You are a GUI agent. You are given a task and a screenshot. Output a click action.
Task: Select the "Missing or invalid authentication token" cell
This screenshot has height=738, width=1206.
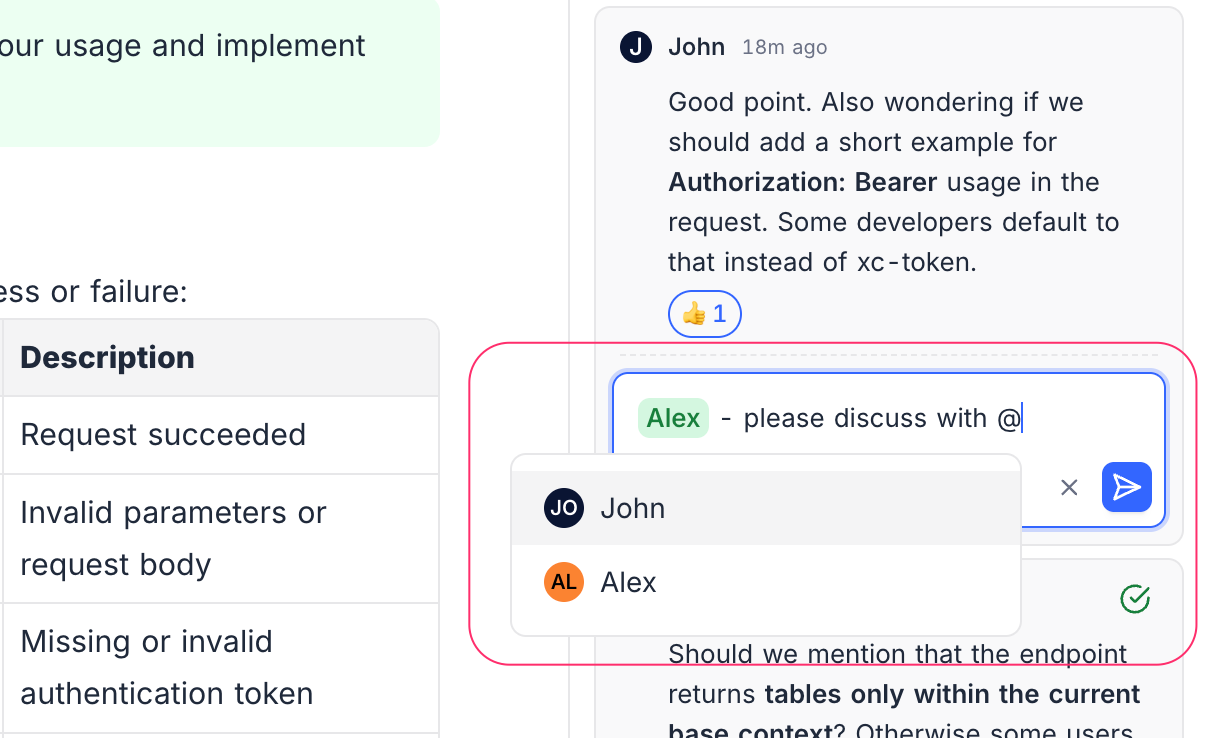tap(167, 667)
